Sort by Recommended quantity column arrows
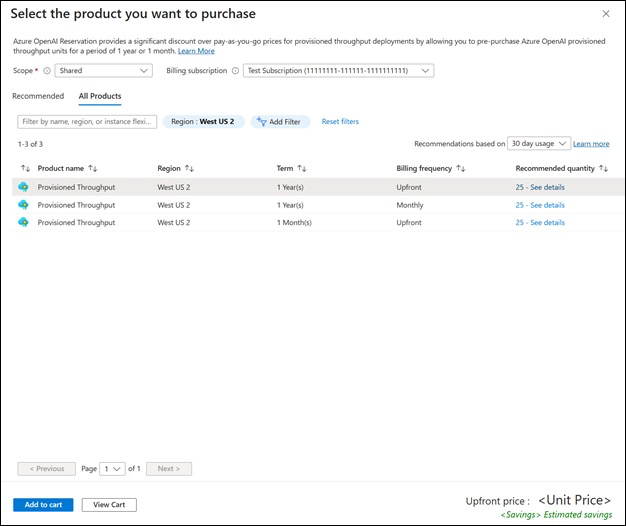Image resolution: width=626 pixels, height=526 pixels. pos(604,169)
